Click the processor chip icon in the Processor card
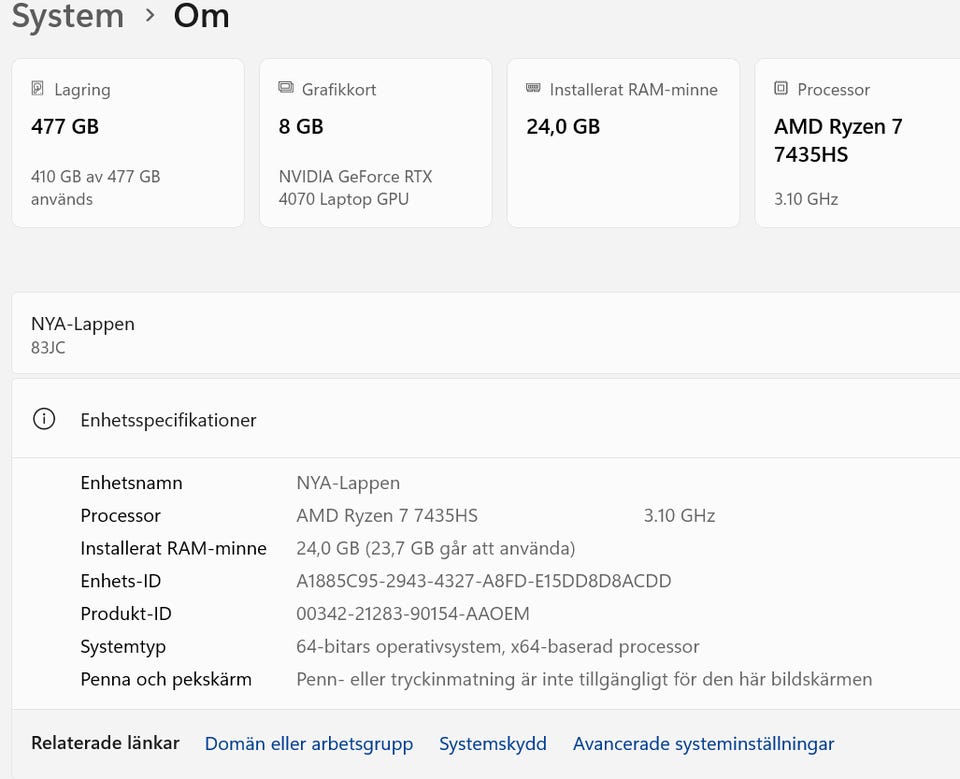The width and height of the screenshot is (960, 779). [781, 89]
